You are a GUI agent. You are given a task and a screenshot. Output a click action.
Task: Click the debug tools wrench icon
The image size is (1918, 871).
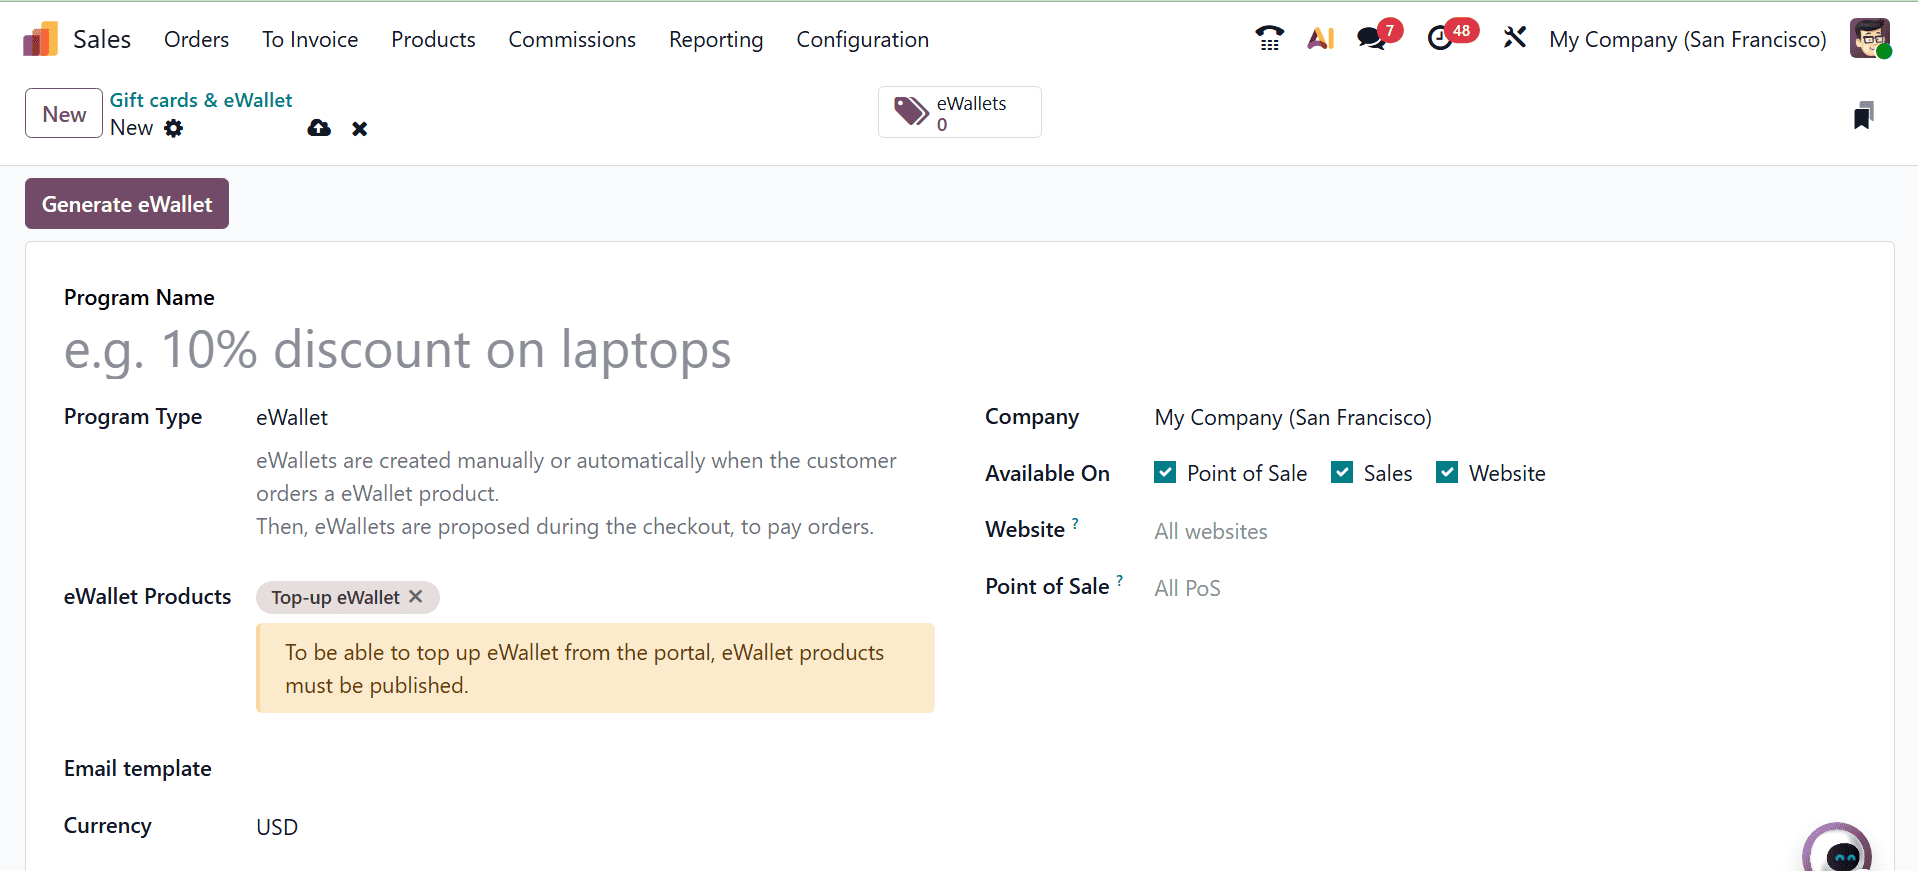pyautogui.click(x=1515, y=39)
